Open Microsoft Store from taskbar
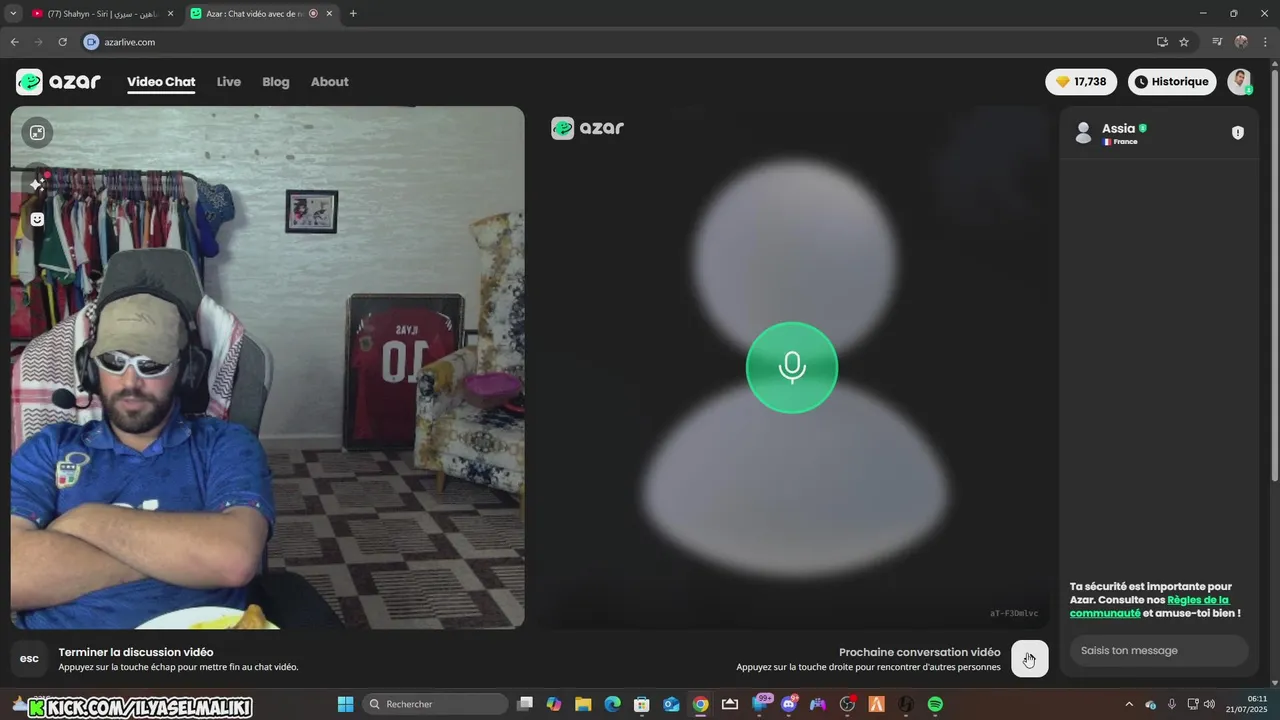Screen dimensions: 1280x720 click(x=642, y=704)
